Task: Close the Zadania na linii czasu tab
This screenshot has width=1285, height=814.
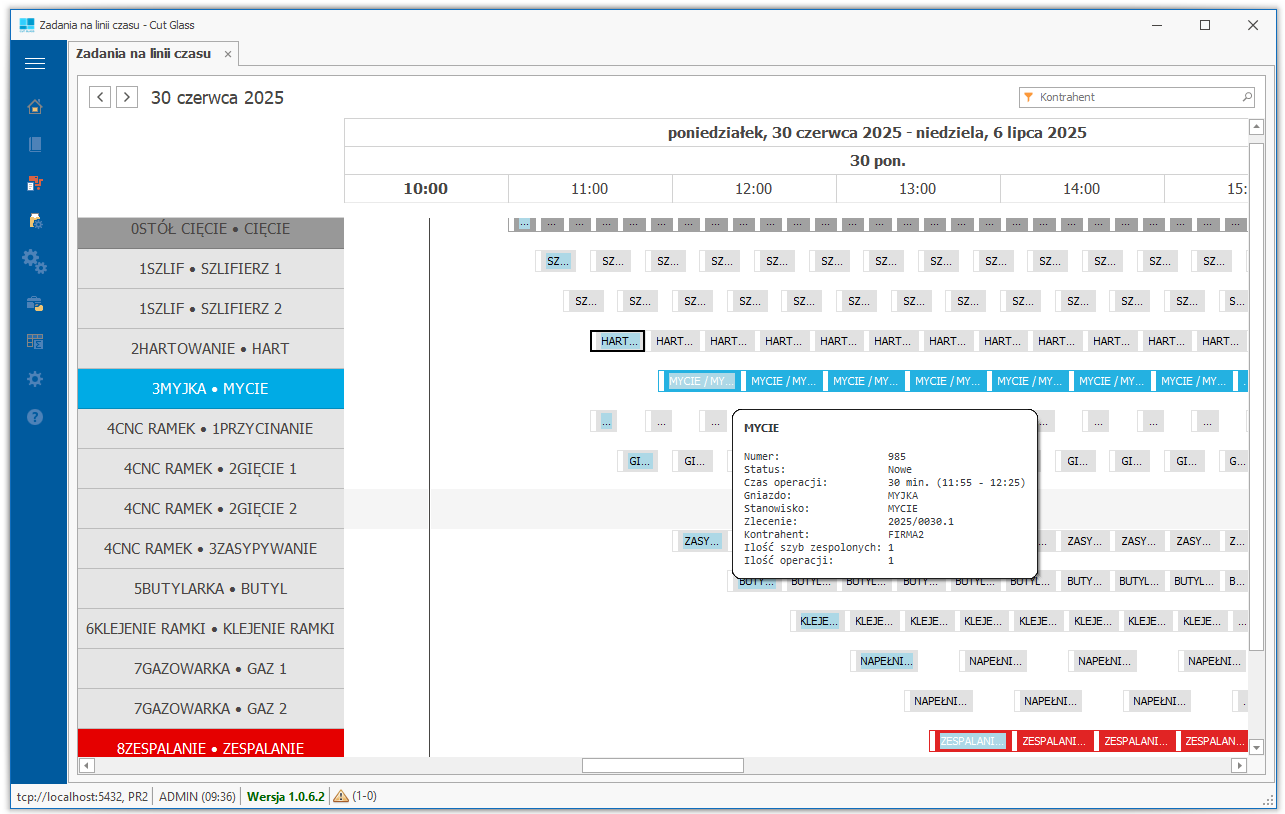Action: [x=228, y=54]
